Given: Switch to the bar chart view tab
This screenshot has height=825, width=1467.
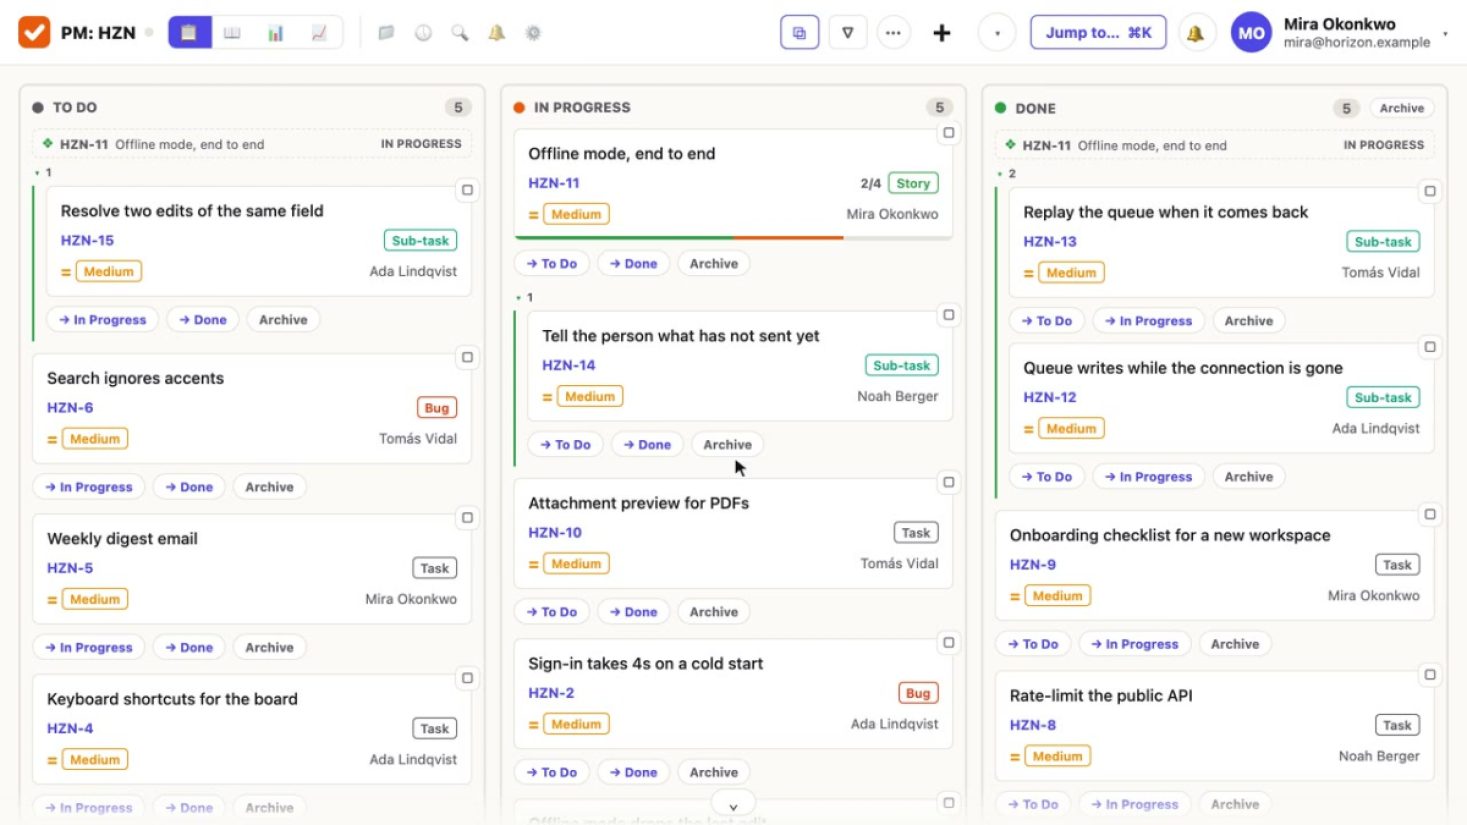Looking at the screenshot, I should click(x=275, y=33).
